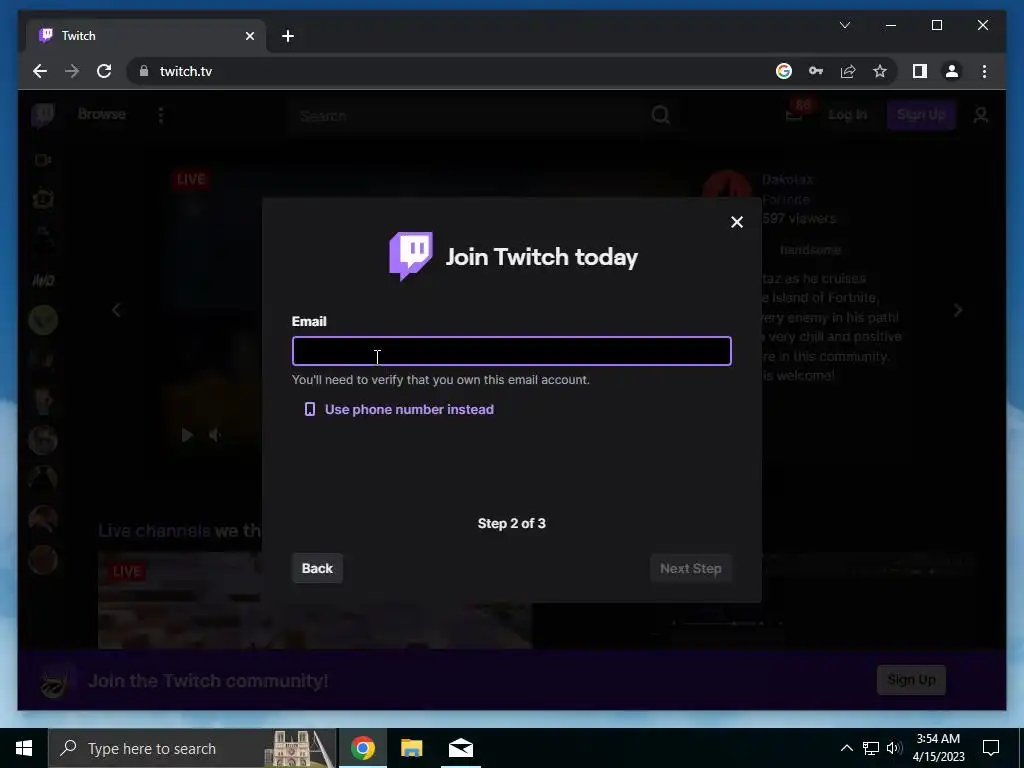Open Windows notification center
The height and width of the screenshot is (768, 1024).
[991, 748]
